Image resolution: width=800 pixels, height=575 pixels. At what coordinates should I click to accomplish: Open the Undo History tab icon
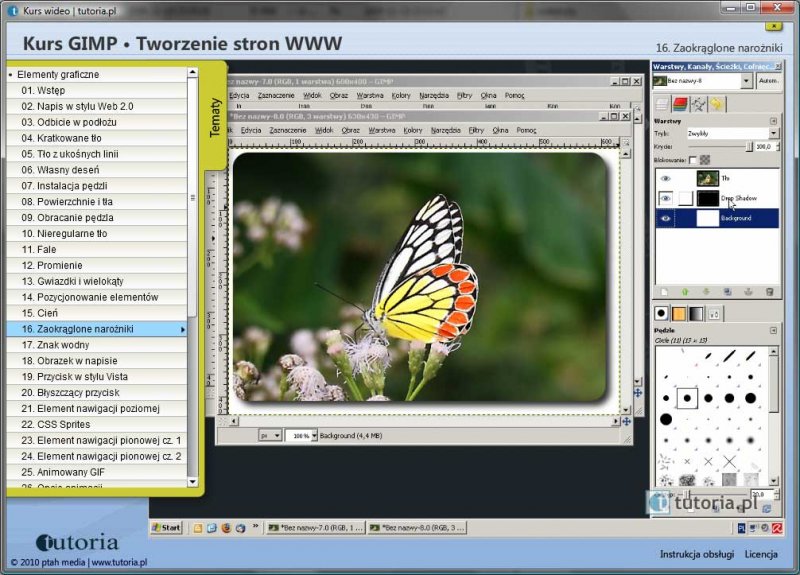(716, 103)
